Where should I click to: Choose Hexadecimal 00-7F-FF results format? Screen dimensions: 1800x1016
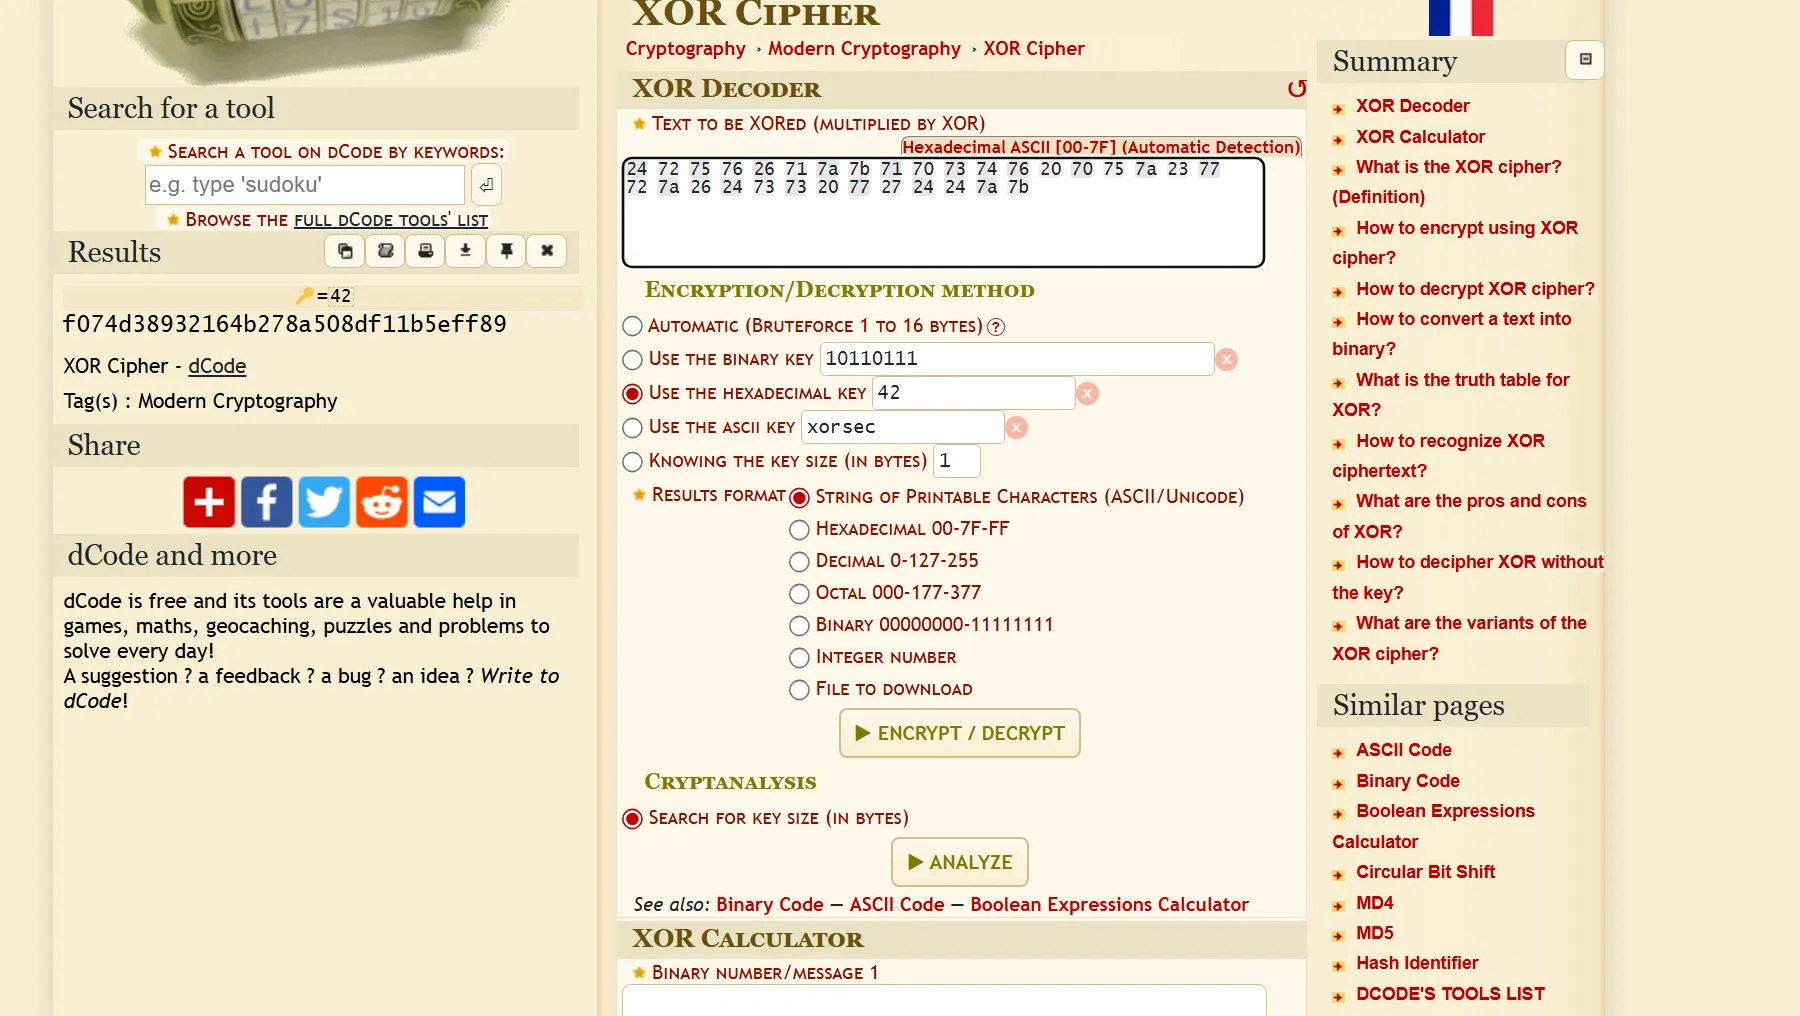[x=799, y=529]
